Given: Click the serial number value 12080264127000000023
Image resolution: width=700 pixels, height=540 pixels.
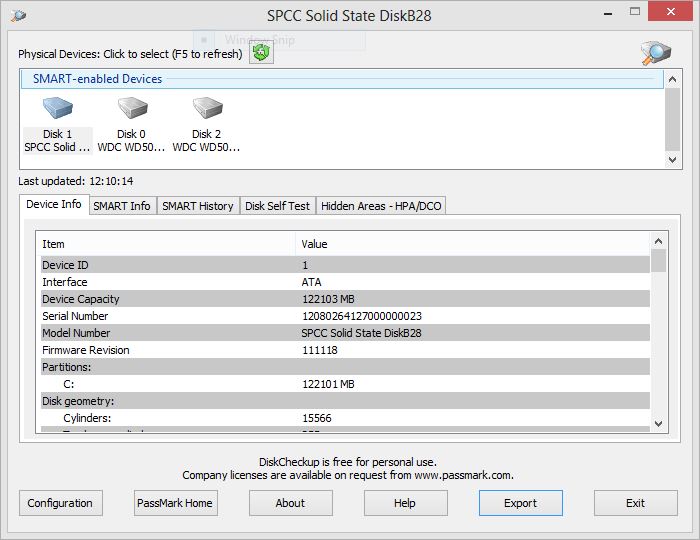Looking at the screenshot, I should (x=362, y=316).
